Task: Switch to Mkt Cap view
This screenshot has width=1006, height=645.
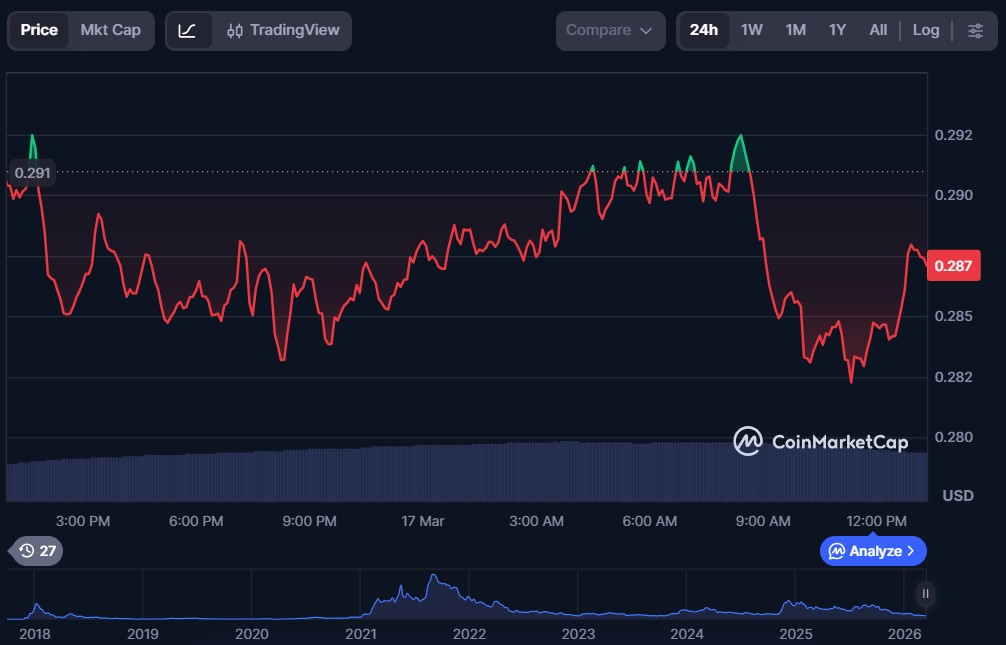Action: [110, 30]
